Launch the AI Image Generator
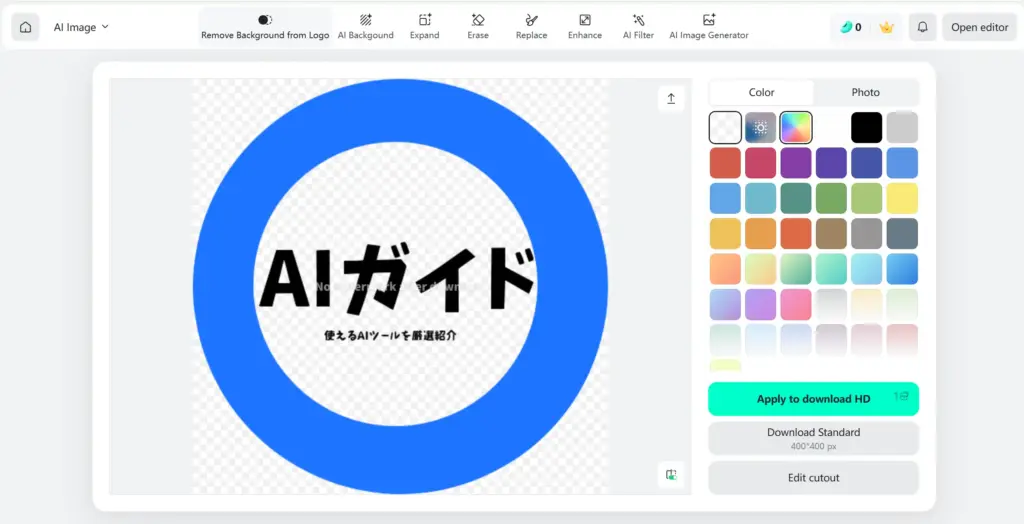1024x524 pixels. [708, 27]
